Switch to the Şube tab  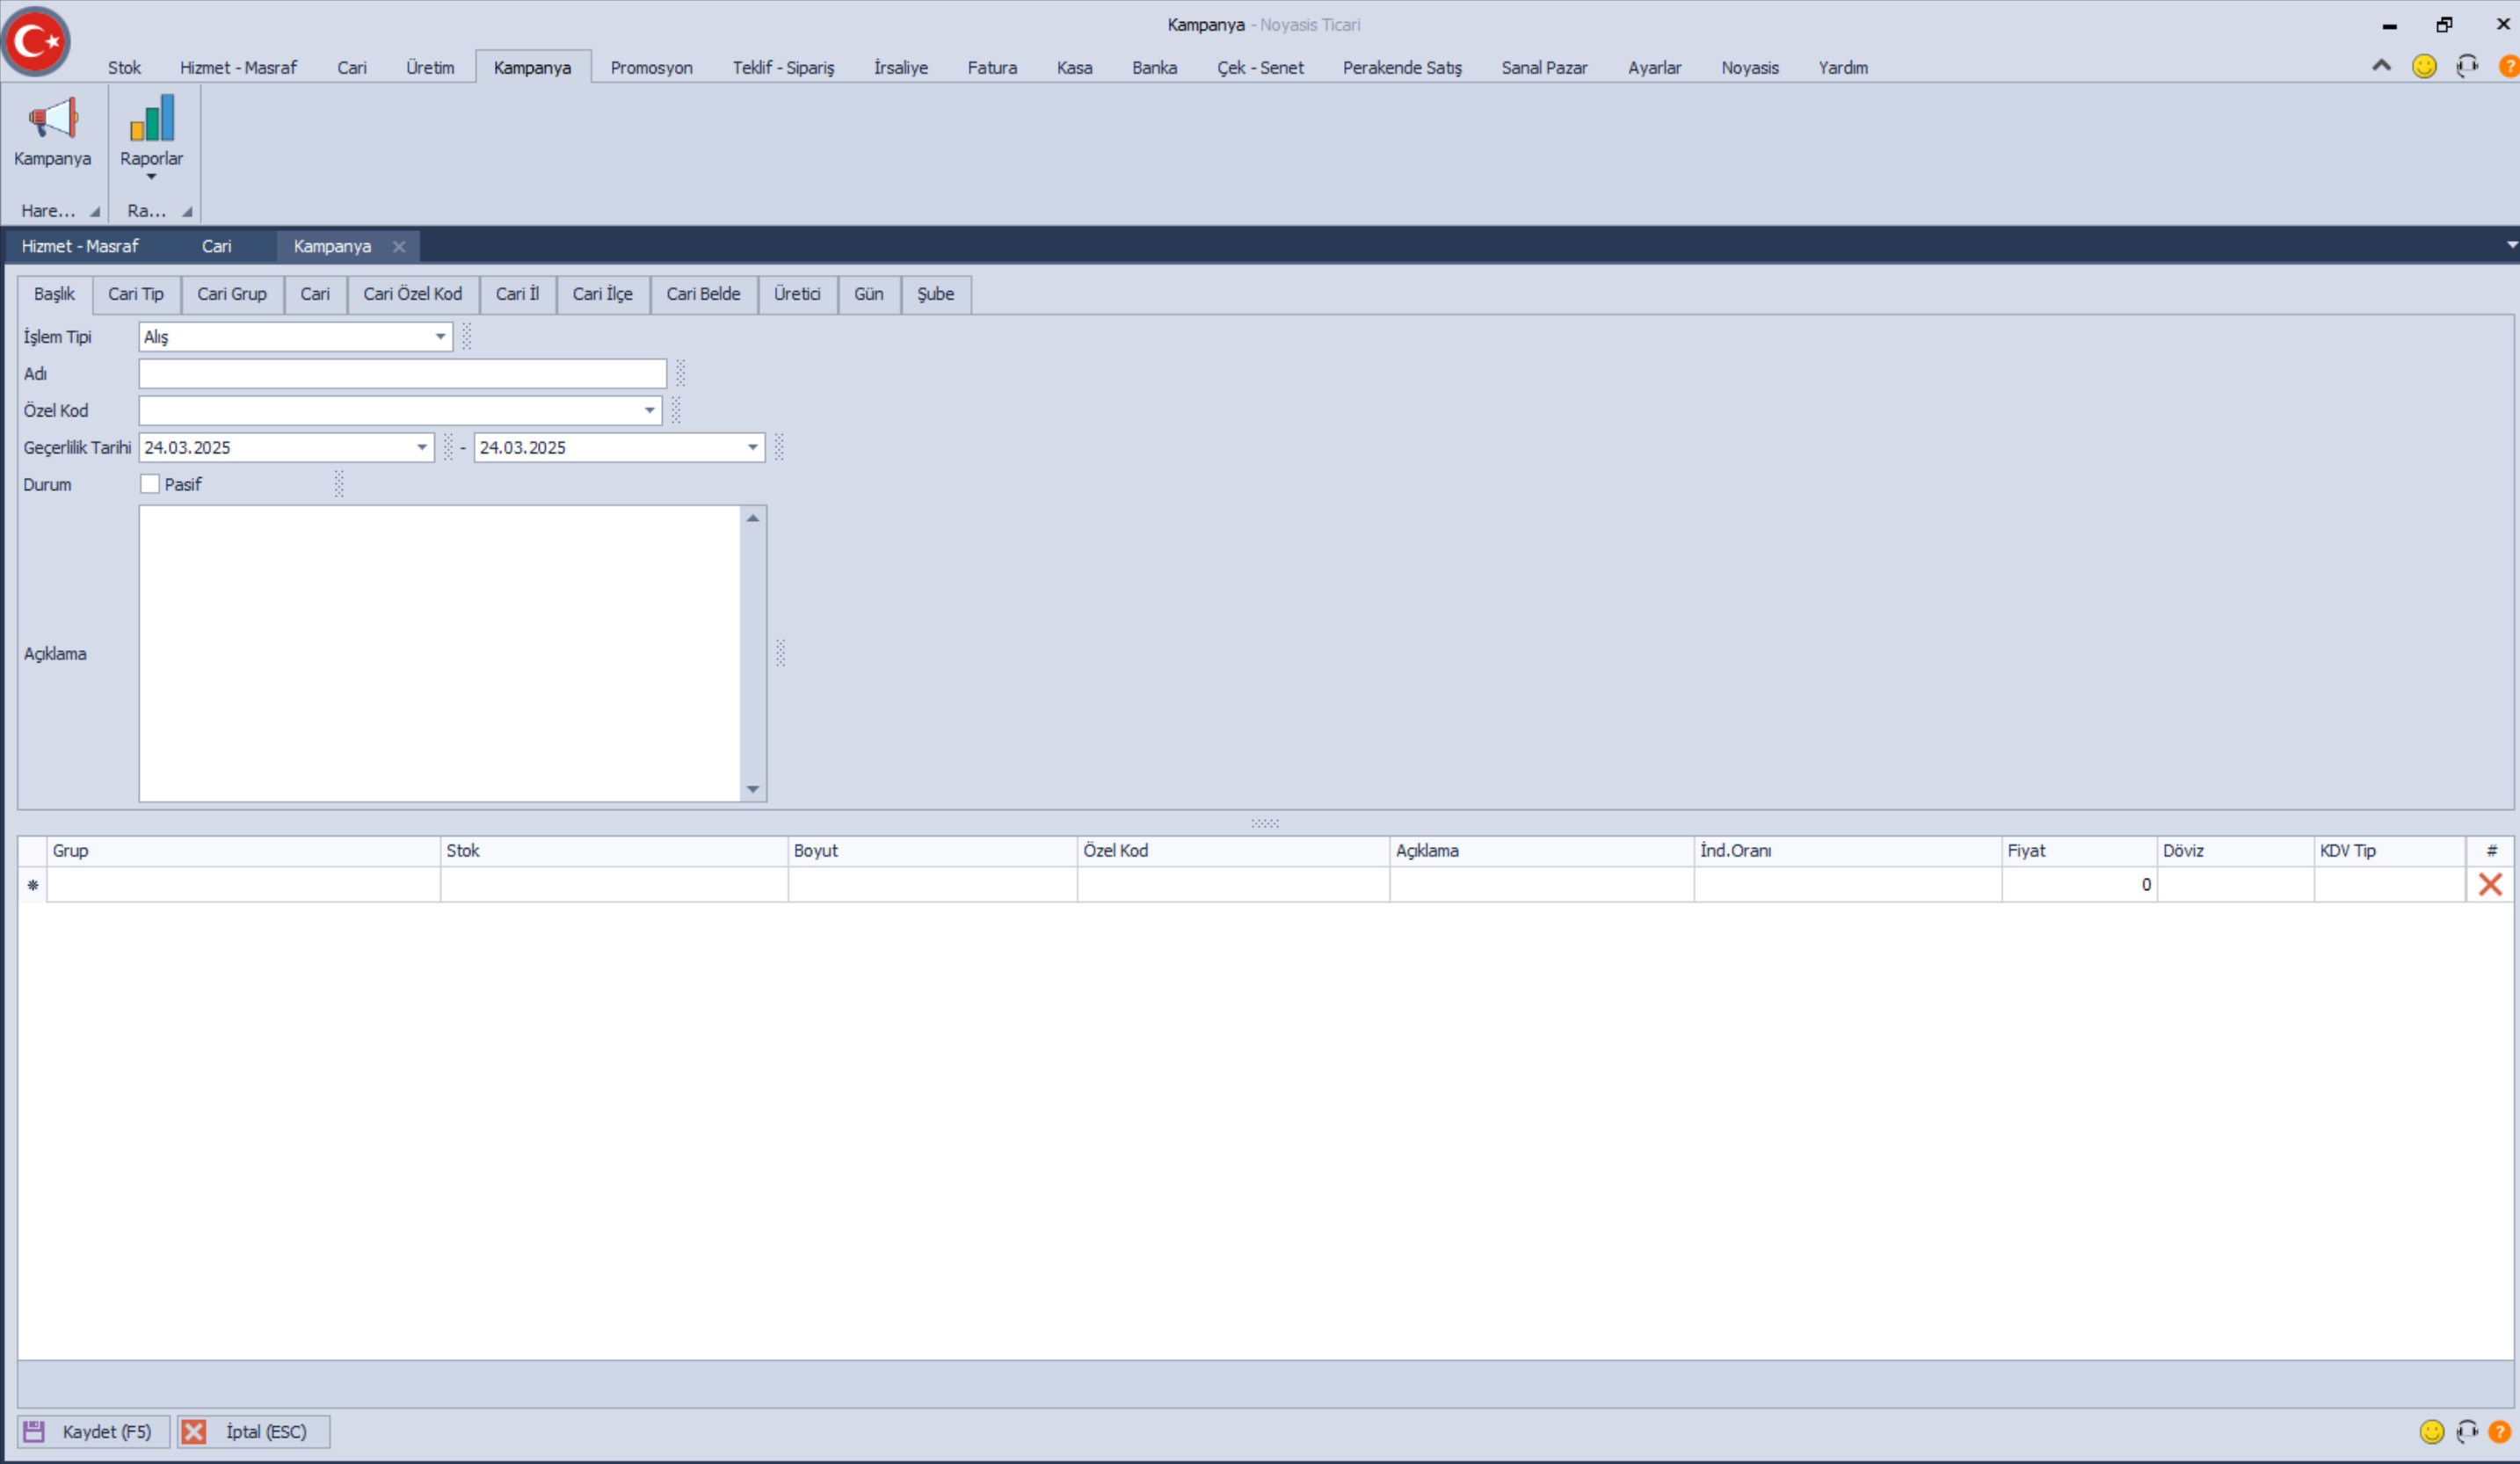[x=936, y=294]
